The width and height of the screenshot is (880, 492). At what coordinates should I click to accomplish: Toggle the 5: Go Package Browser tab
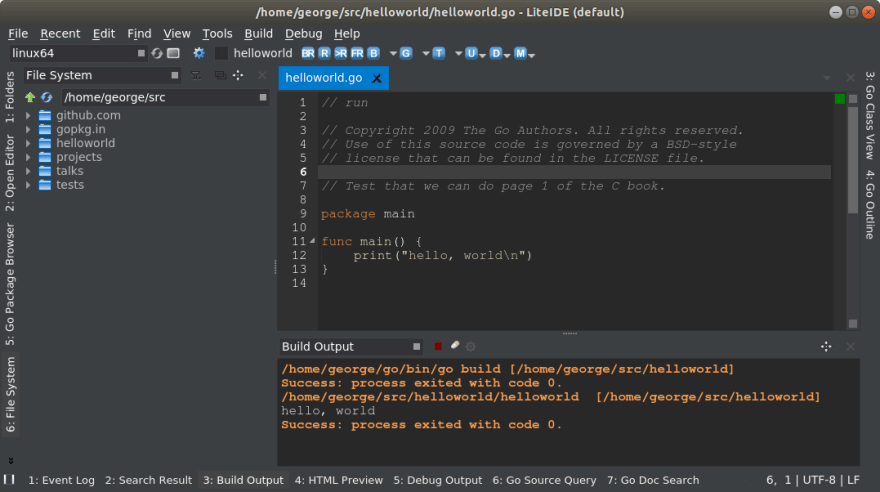tap(10, 284)
